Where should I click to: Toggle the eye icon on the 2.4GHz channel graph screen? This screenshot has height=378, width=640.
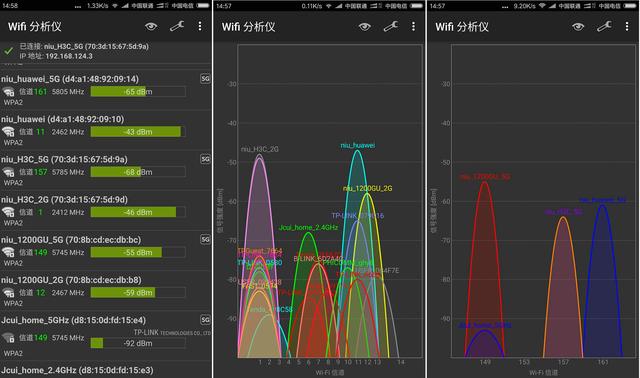pyautogui.click(x=364, y=27)
